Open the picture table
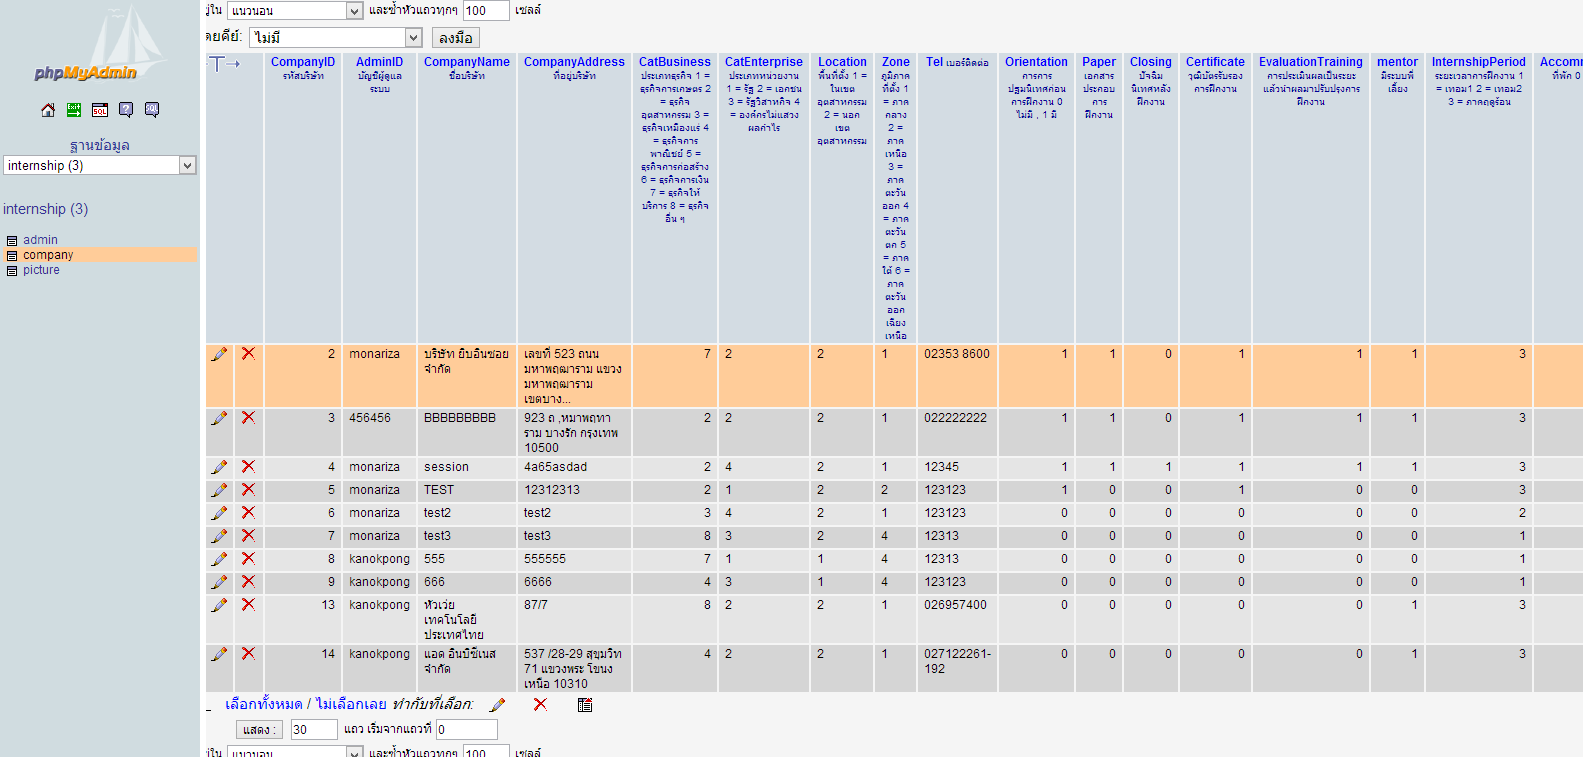The image size is (1583, 757). 42,270
